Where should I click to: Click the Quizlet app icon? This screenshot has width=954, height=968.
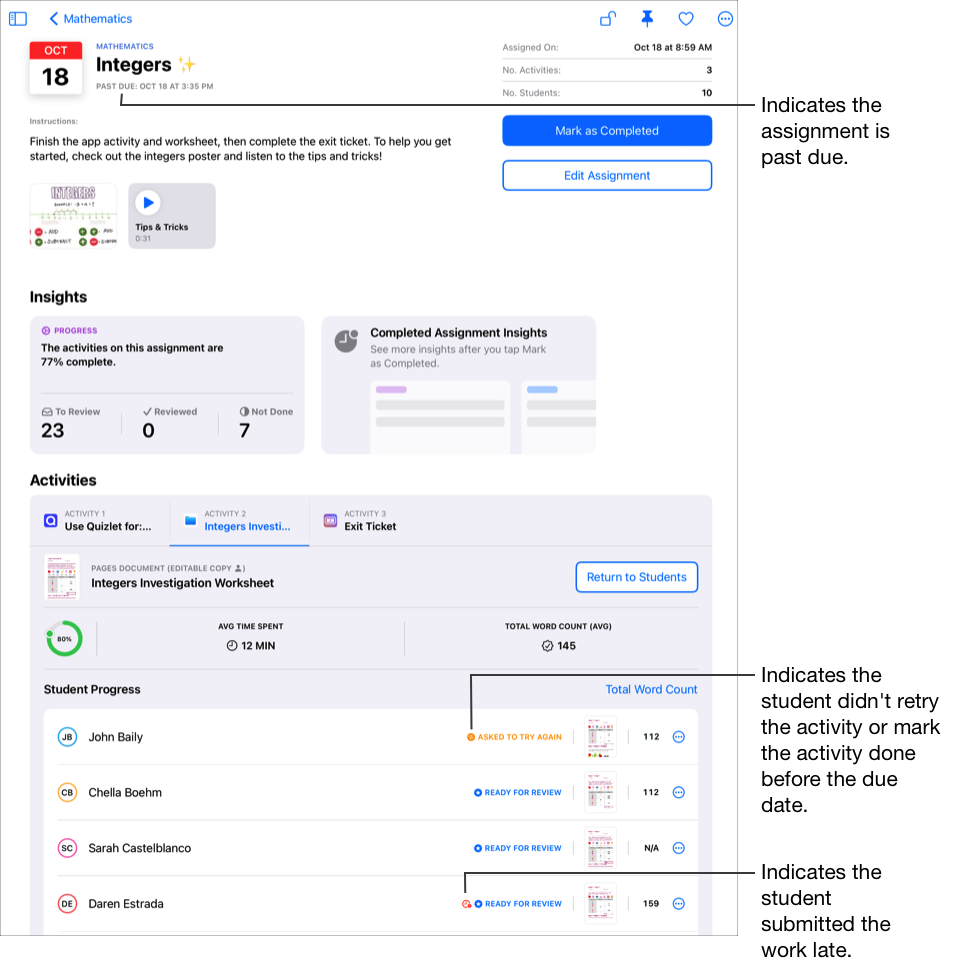pyautogui.click(x=51, y=520)
